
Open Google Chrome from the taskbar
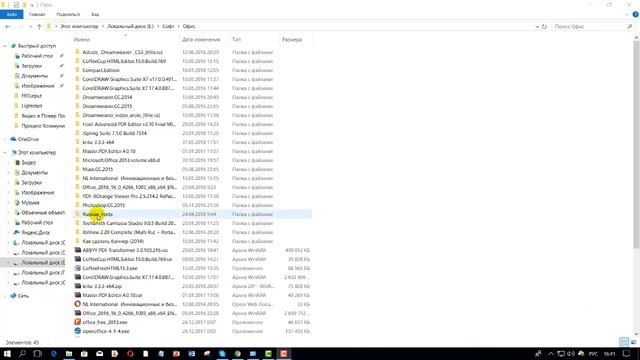click(x=238, y=353)
